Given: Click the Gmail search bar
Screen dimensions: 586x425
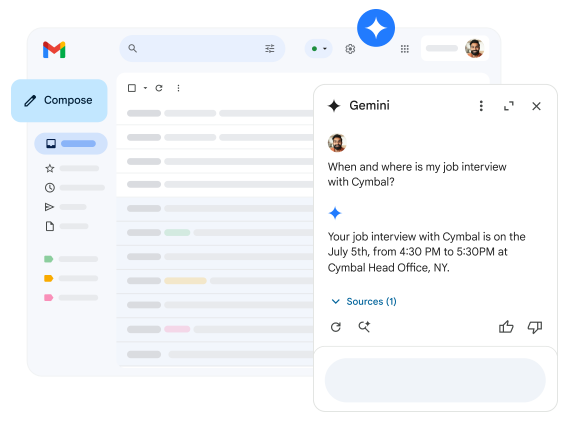Looking at the screenshot, I should tap(202, 49).
